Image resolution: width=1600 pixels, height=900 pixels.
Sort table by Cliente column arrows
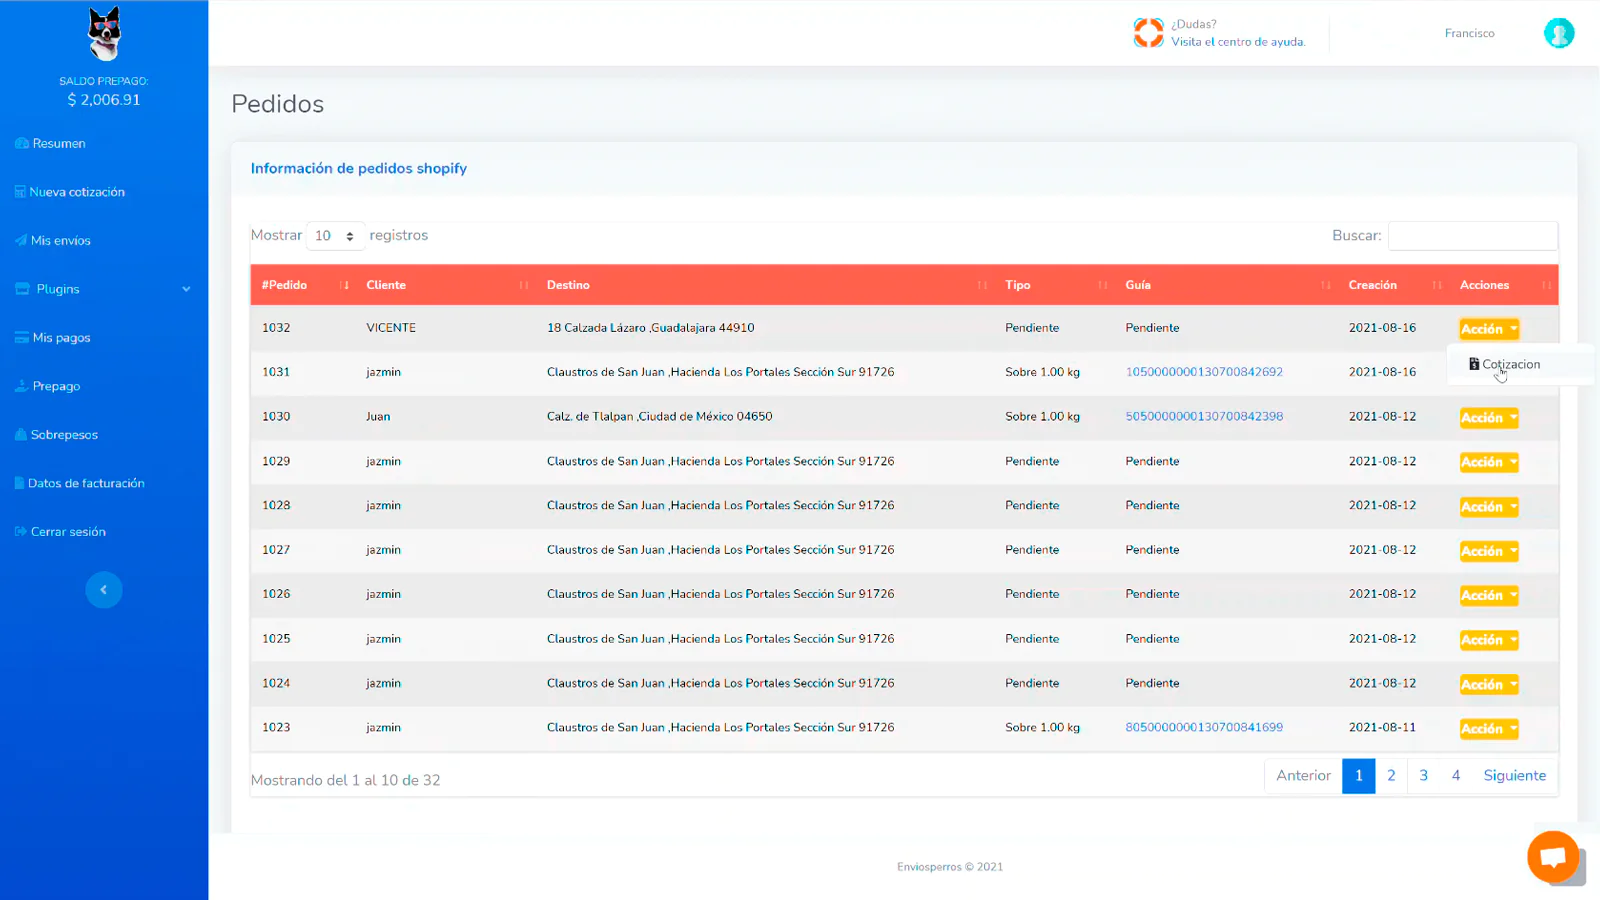click(524, 285)
